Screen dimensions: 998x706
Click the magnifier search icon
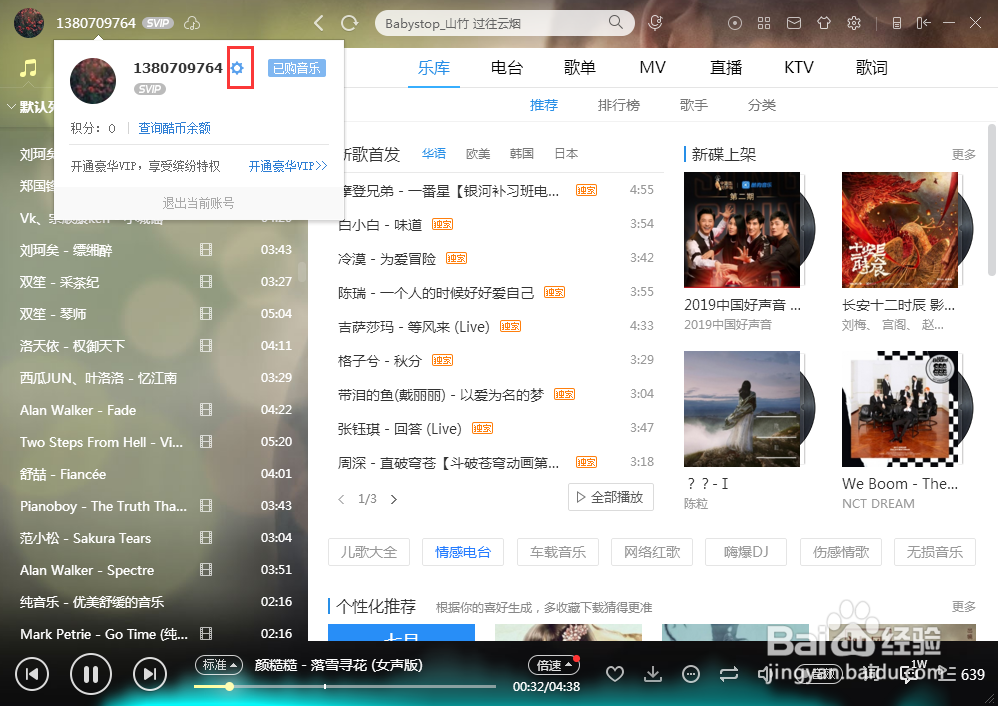615,22
